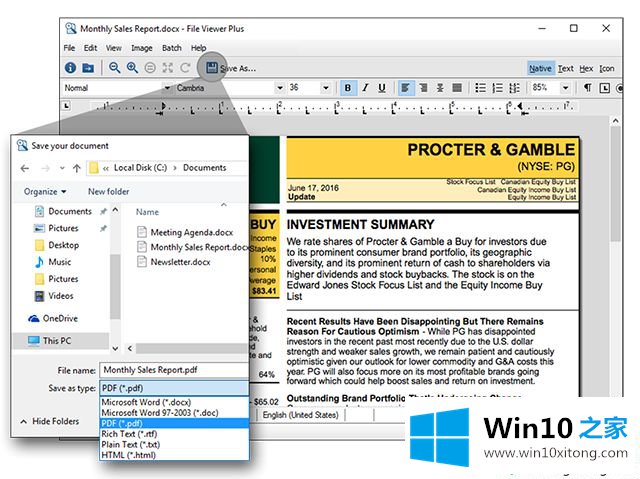Open the Organize dropdown
The width and height of the screenshot is (640, 479).
pos(45,191)
